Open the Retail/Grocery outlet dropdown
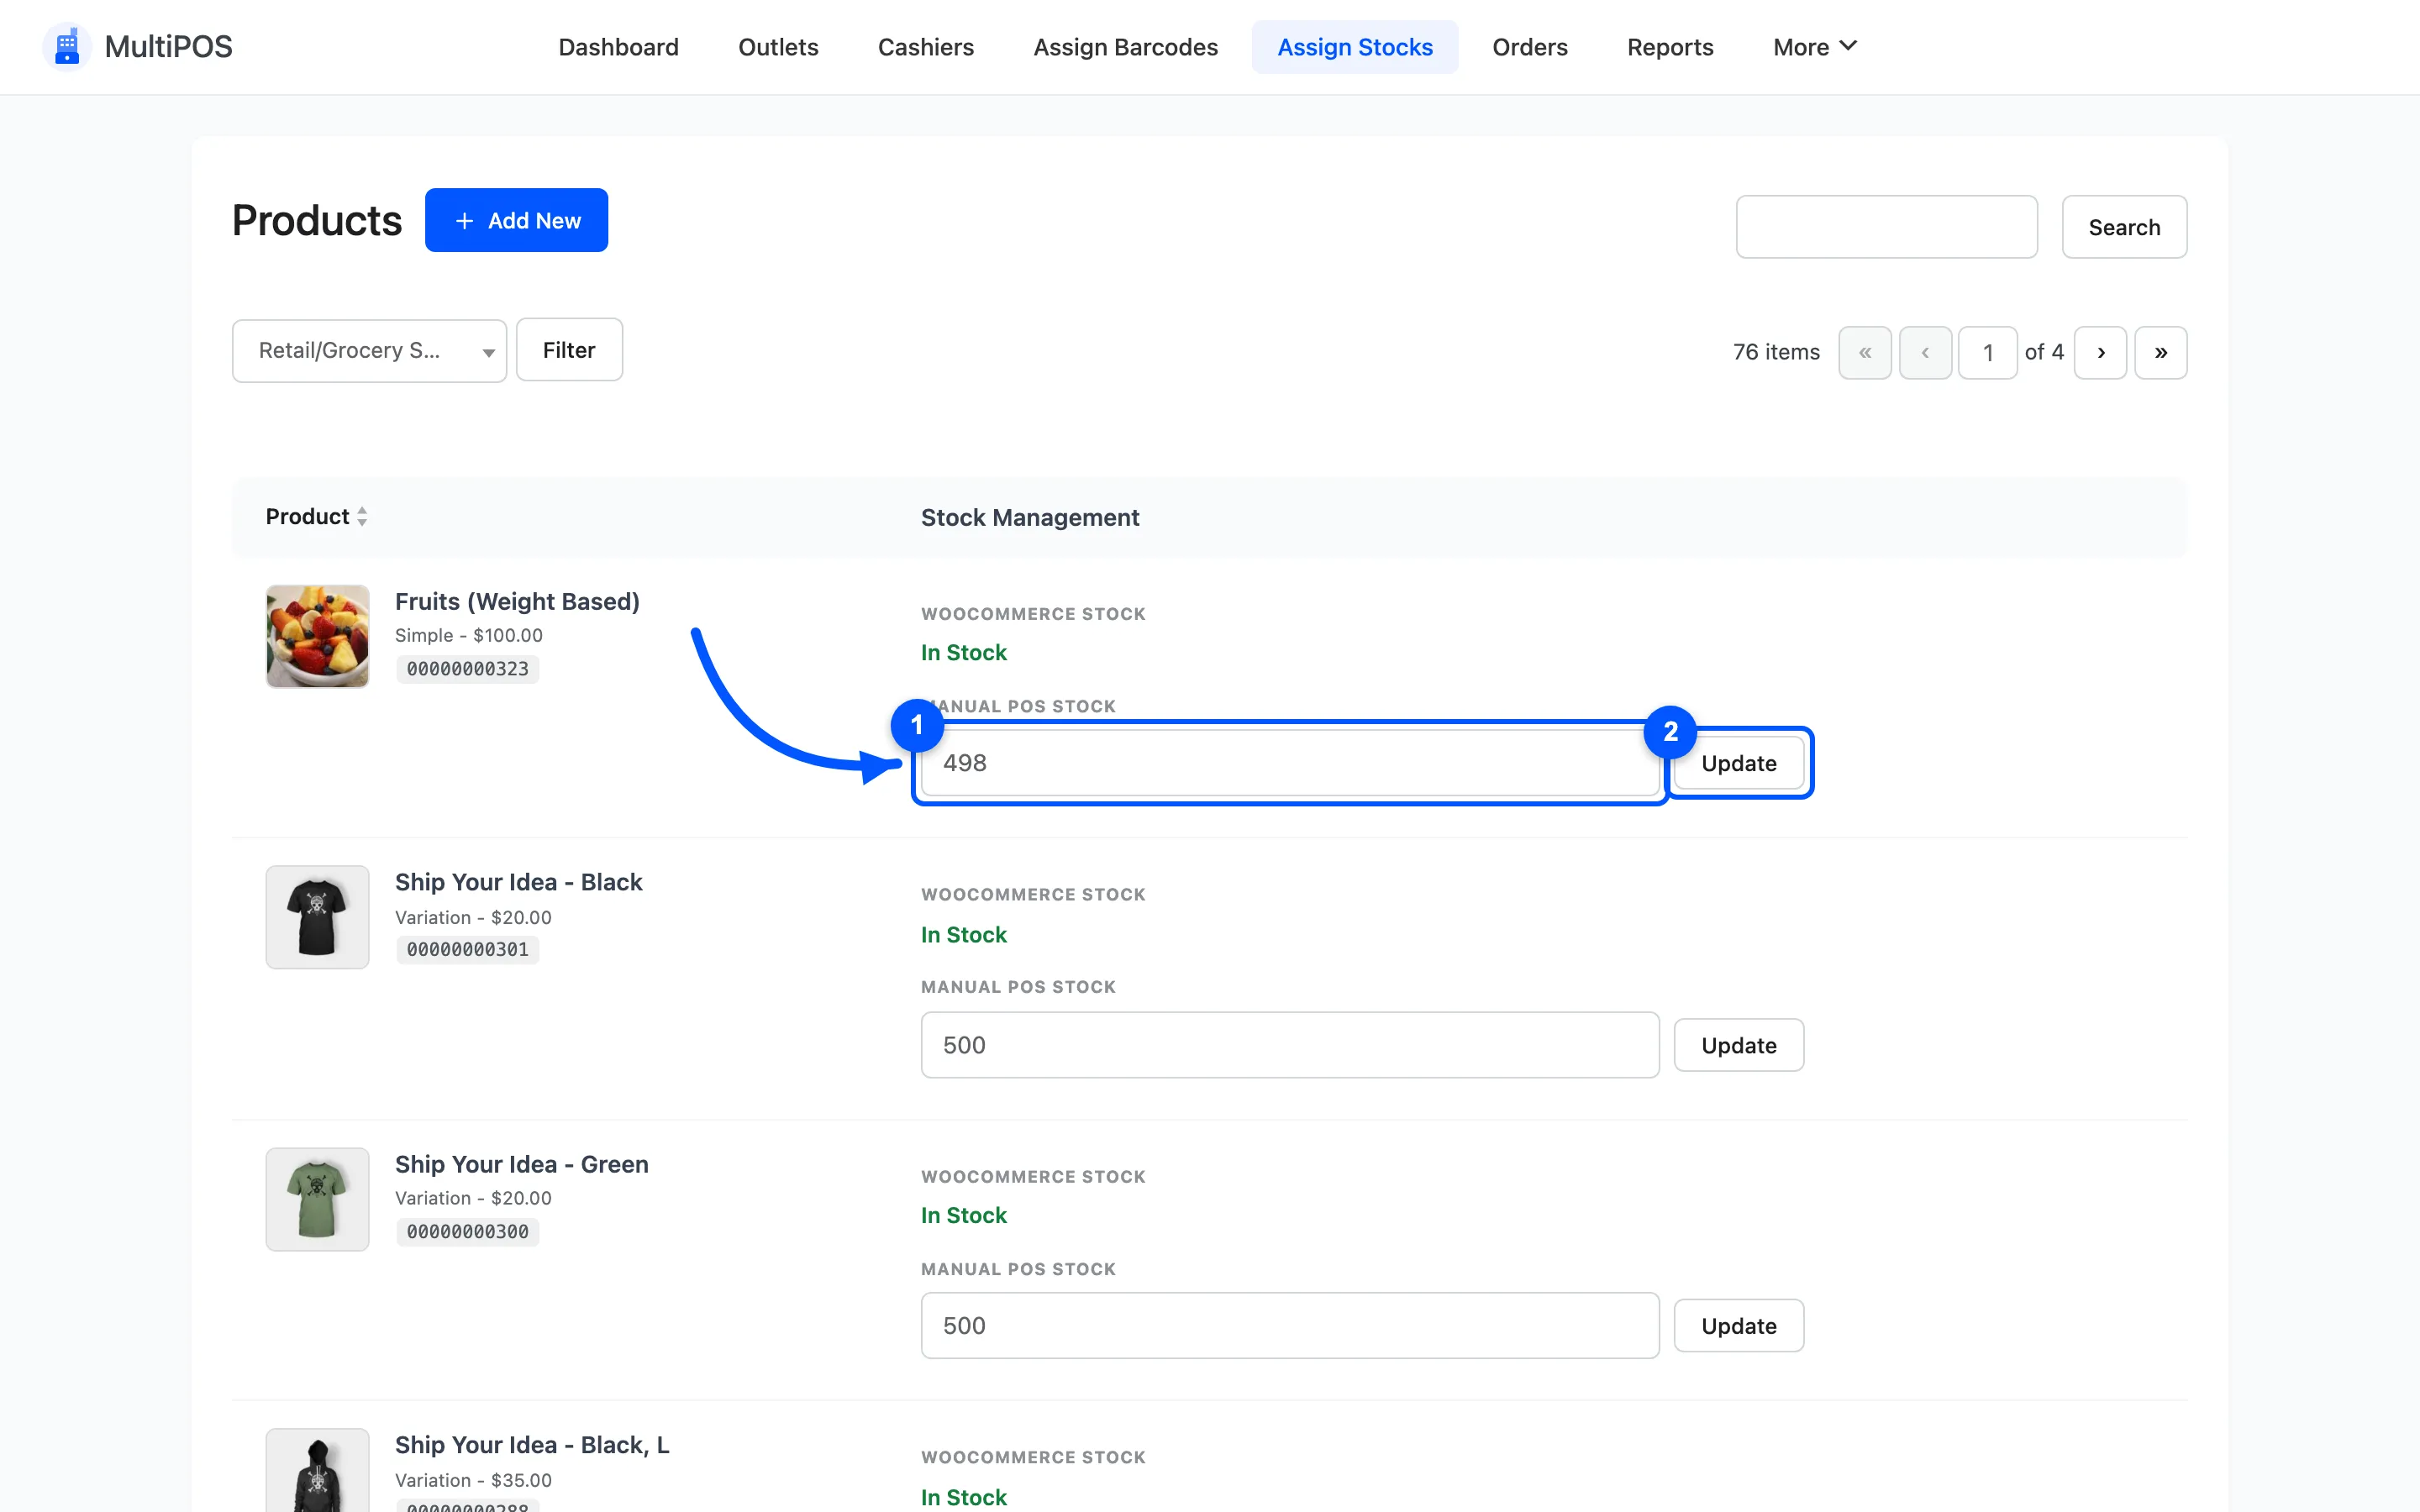This screenshot has width=2420, height=1512. (x=369, y=351)
